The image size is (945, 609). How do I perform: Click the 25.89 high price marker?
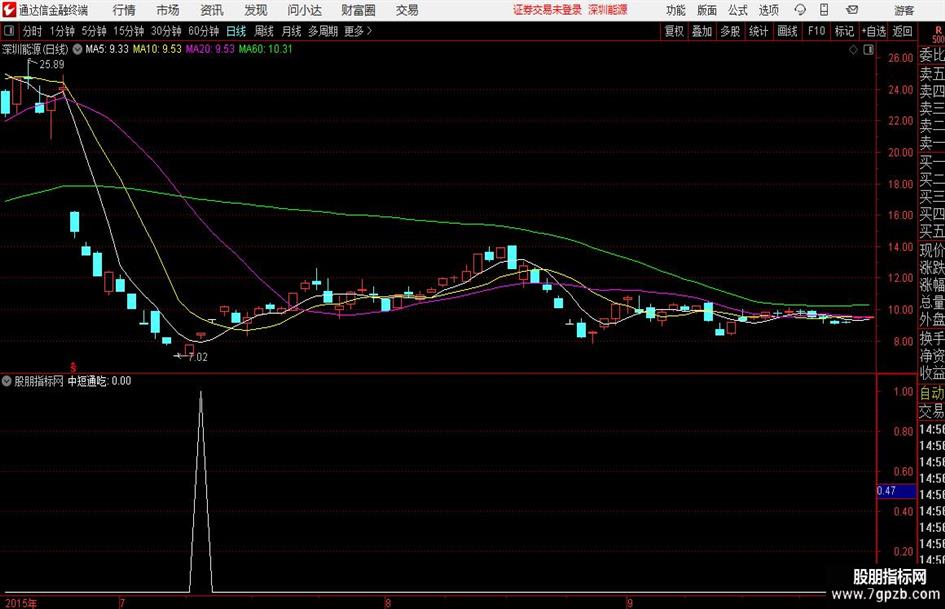click(51, 64)
